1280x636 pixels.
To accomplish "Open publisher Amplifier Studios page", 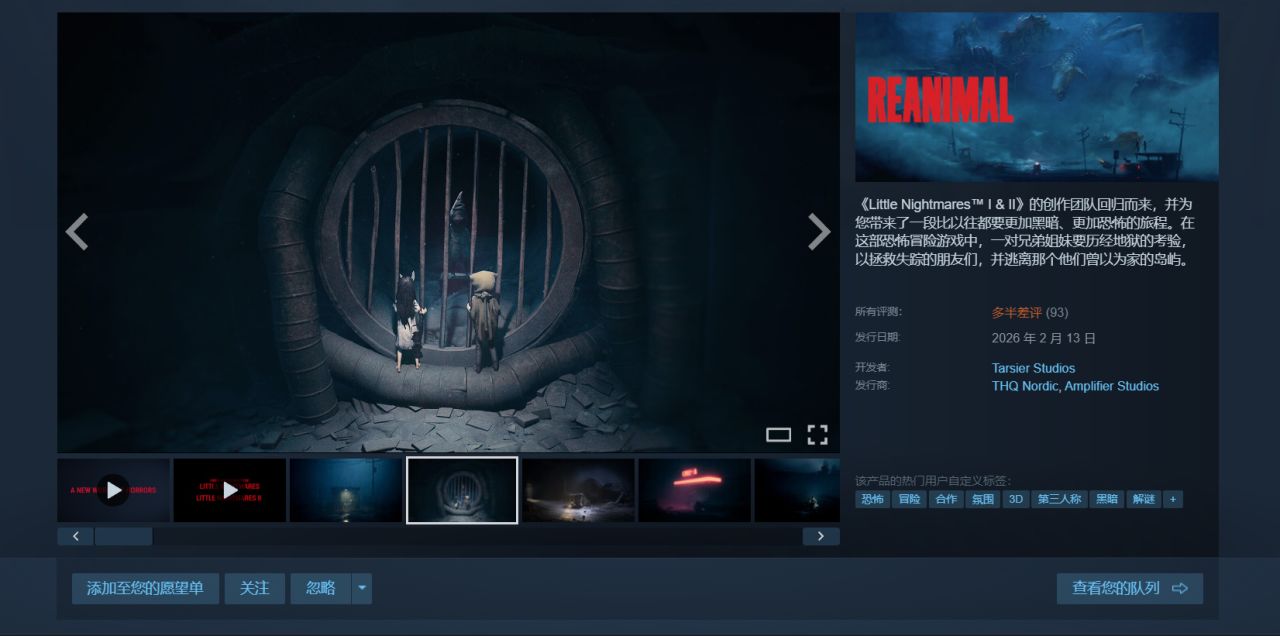I will pyautogui.click(x=1112, y=386).
